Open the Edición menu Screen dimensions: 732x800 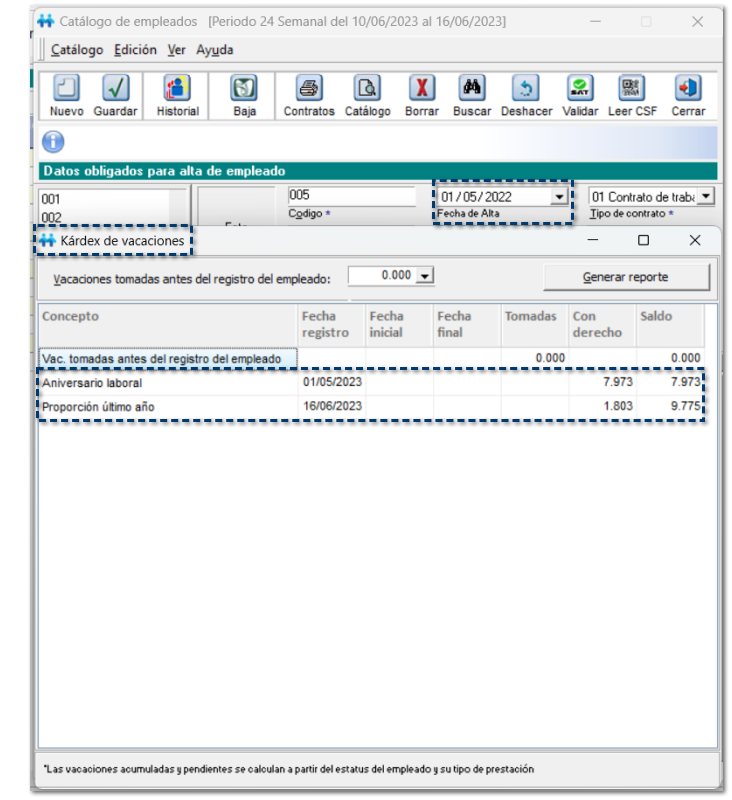(x=135, y=50)
